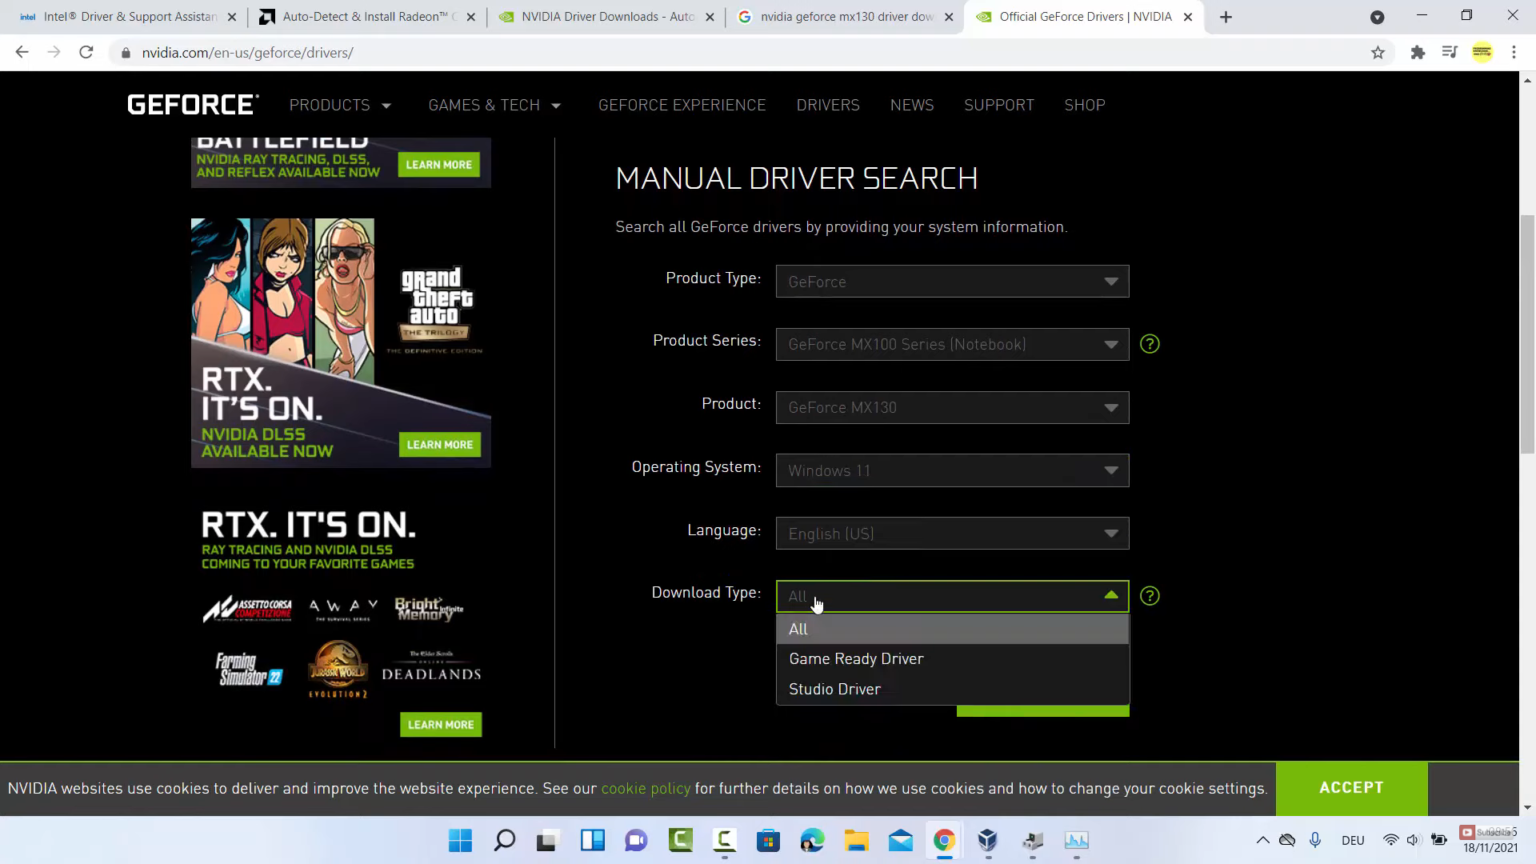The image size is (1536, 864).
Task: Click LEARN MORE on GTA Trilogy banner
Action: click(440, 444)
